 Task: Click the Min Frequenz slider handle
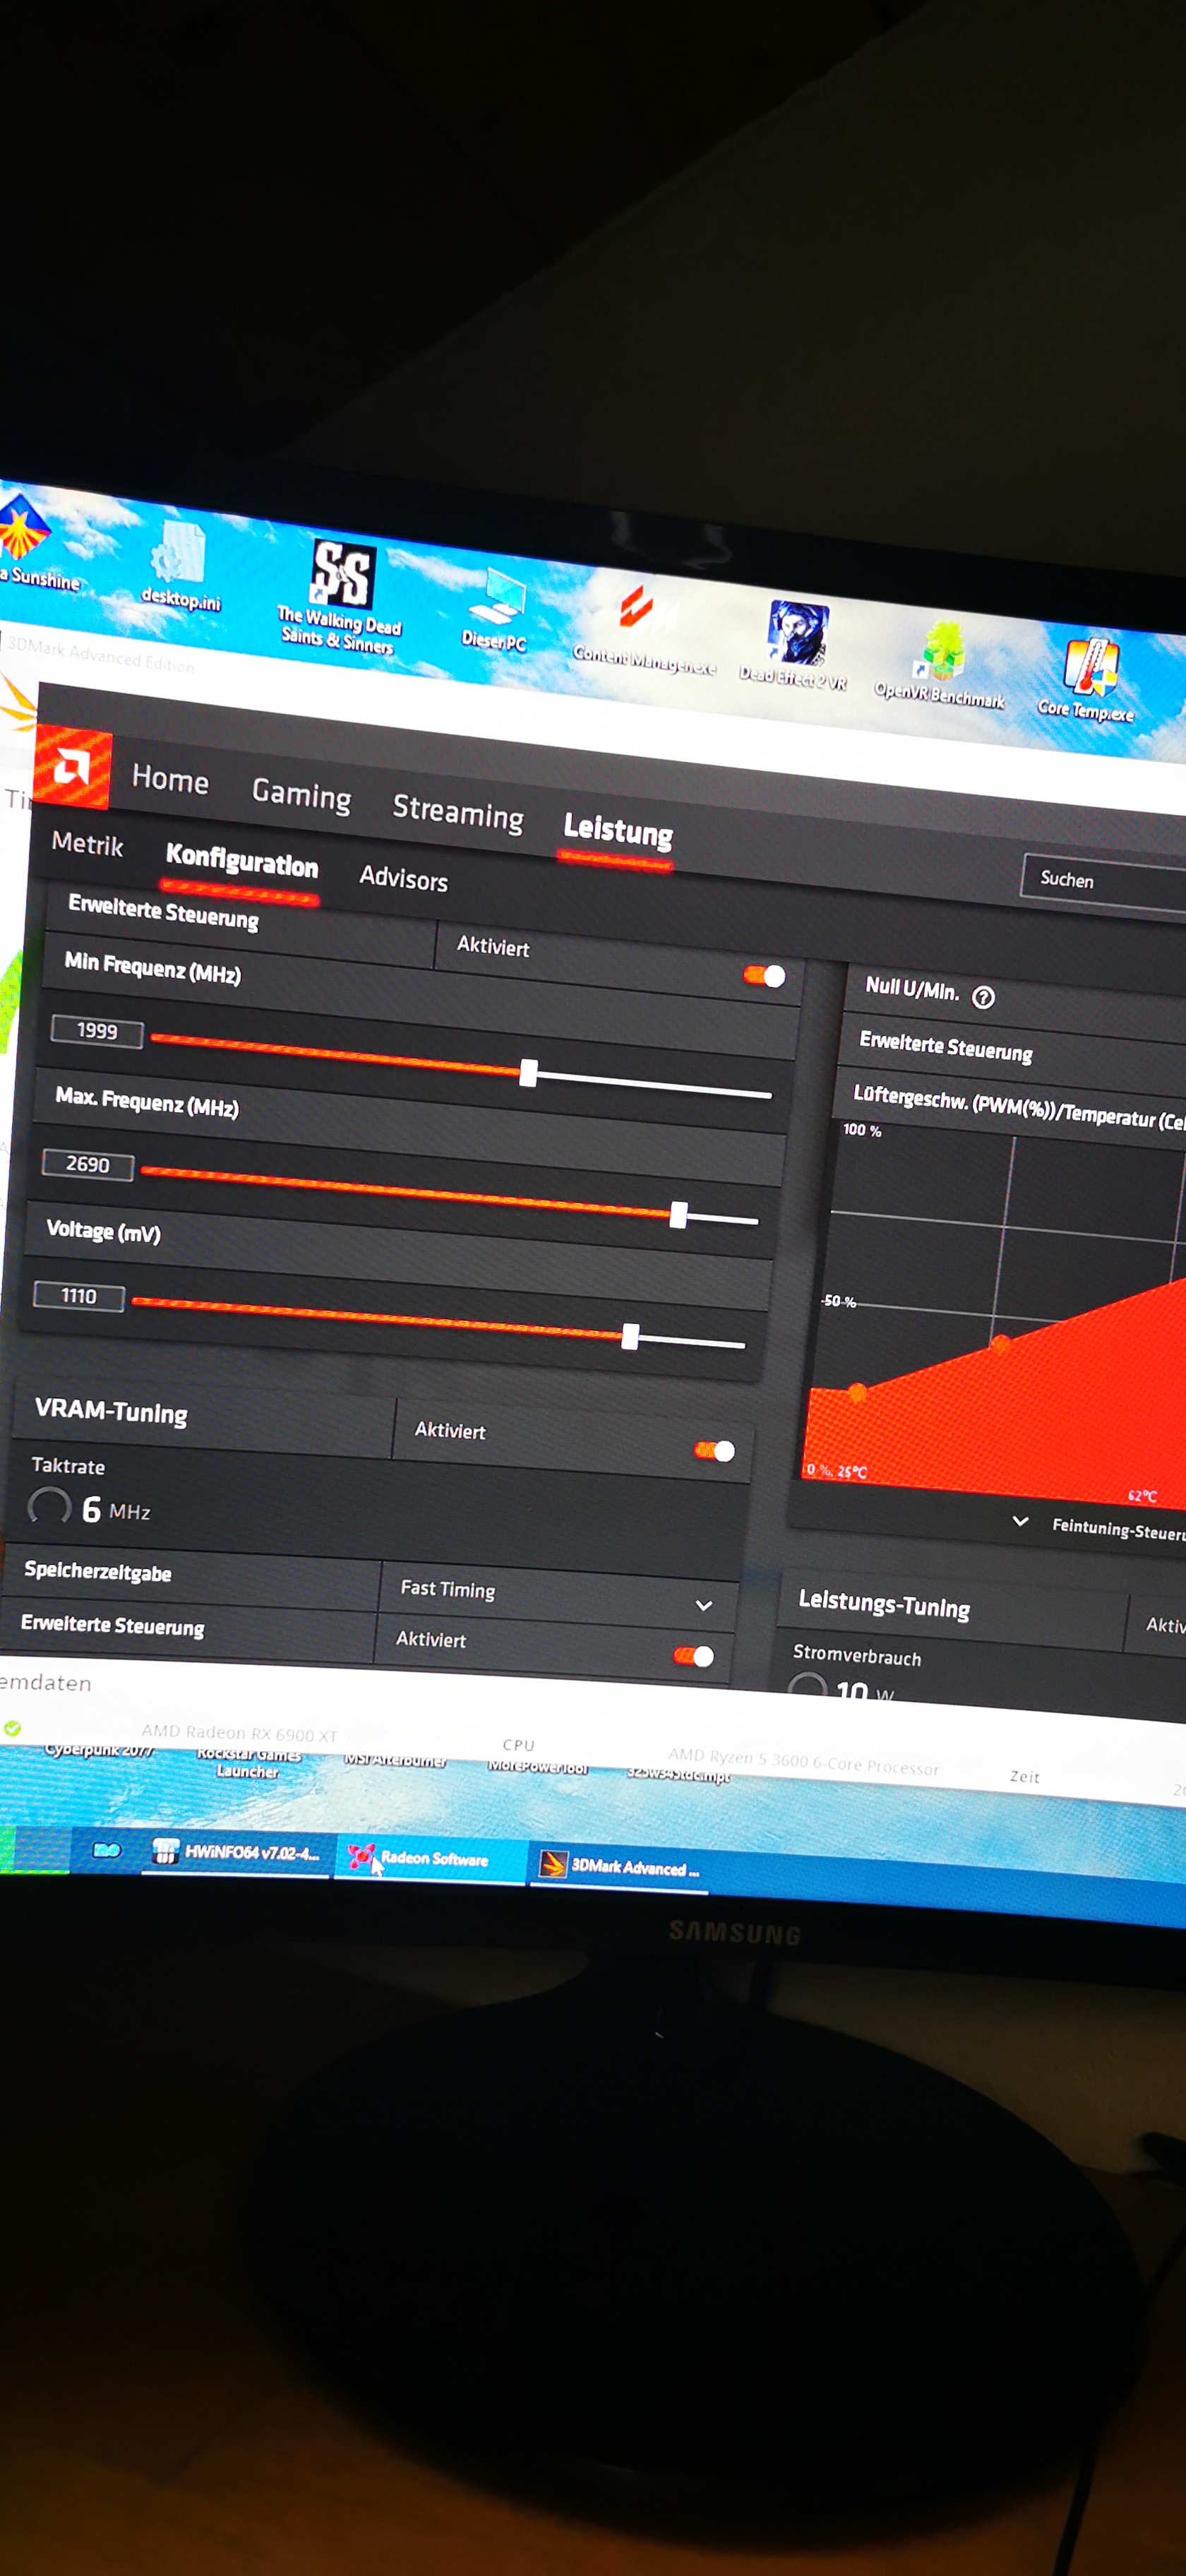click(529, 1073)
